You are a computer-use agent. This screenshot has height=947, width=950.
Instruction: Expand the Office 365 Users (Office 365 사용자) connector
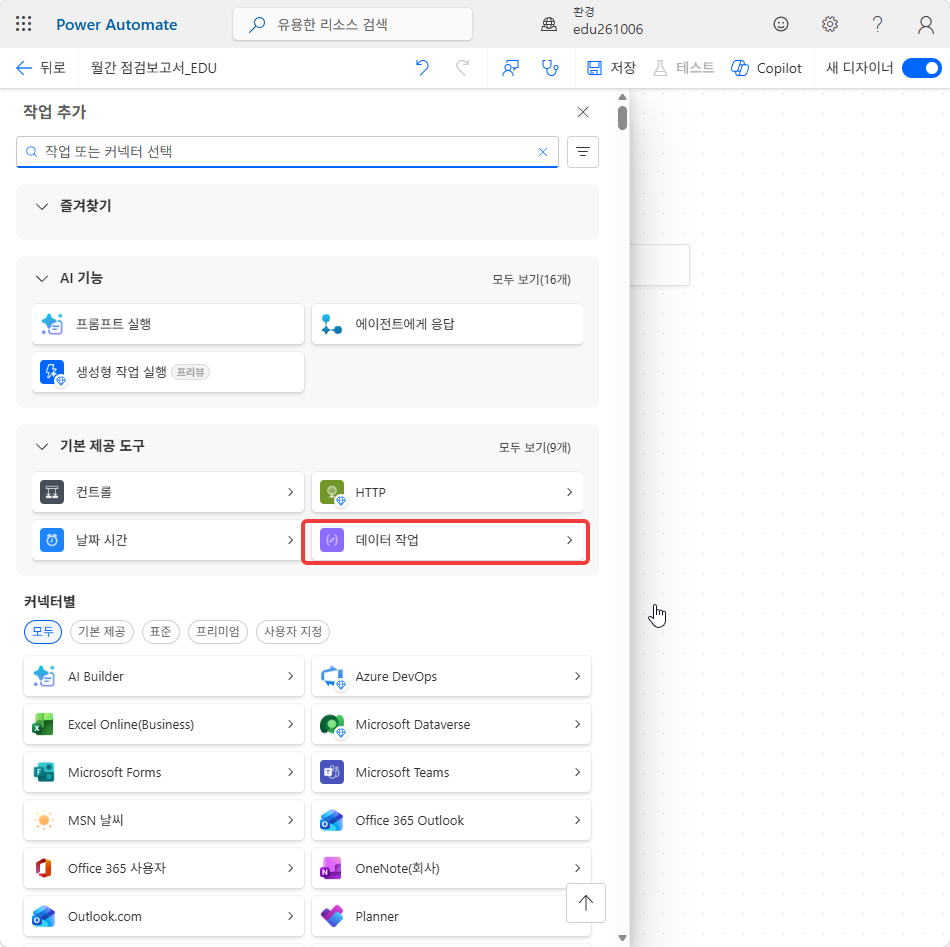click(164, 868)
